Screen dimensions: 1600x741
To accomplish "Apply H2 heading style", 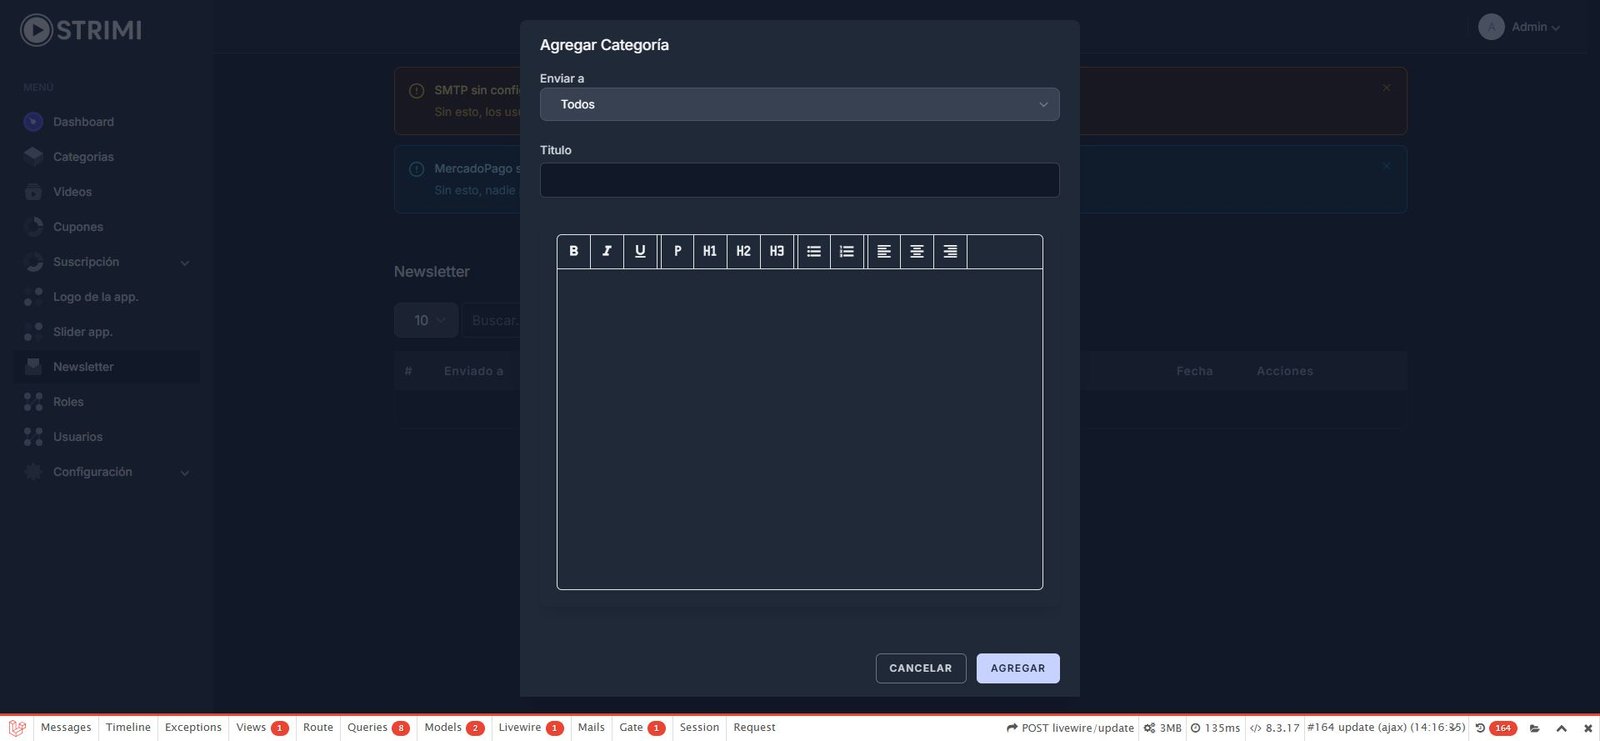I will (x=743, y=251).
